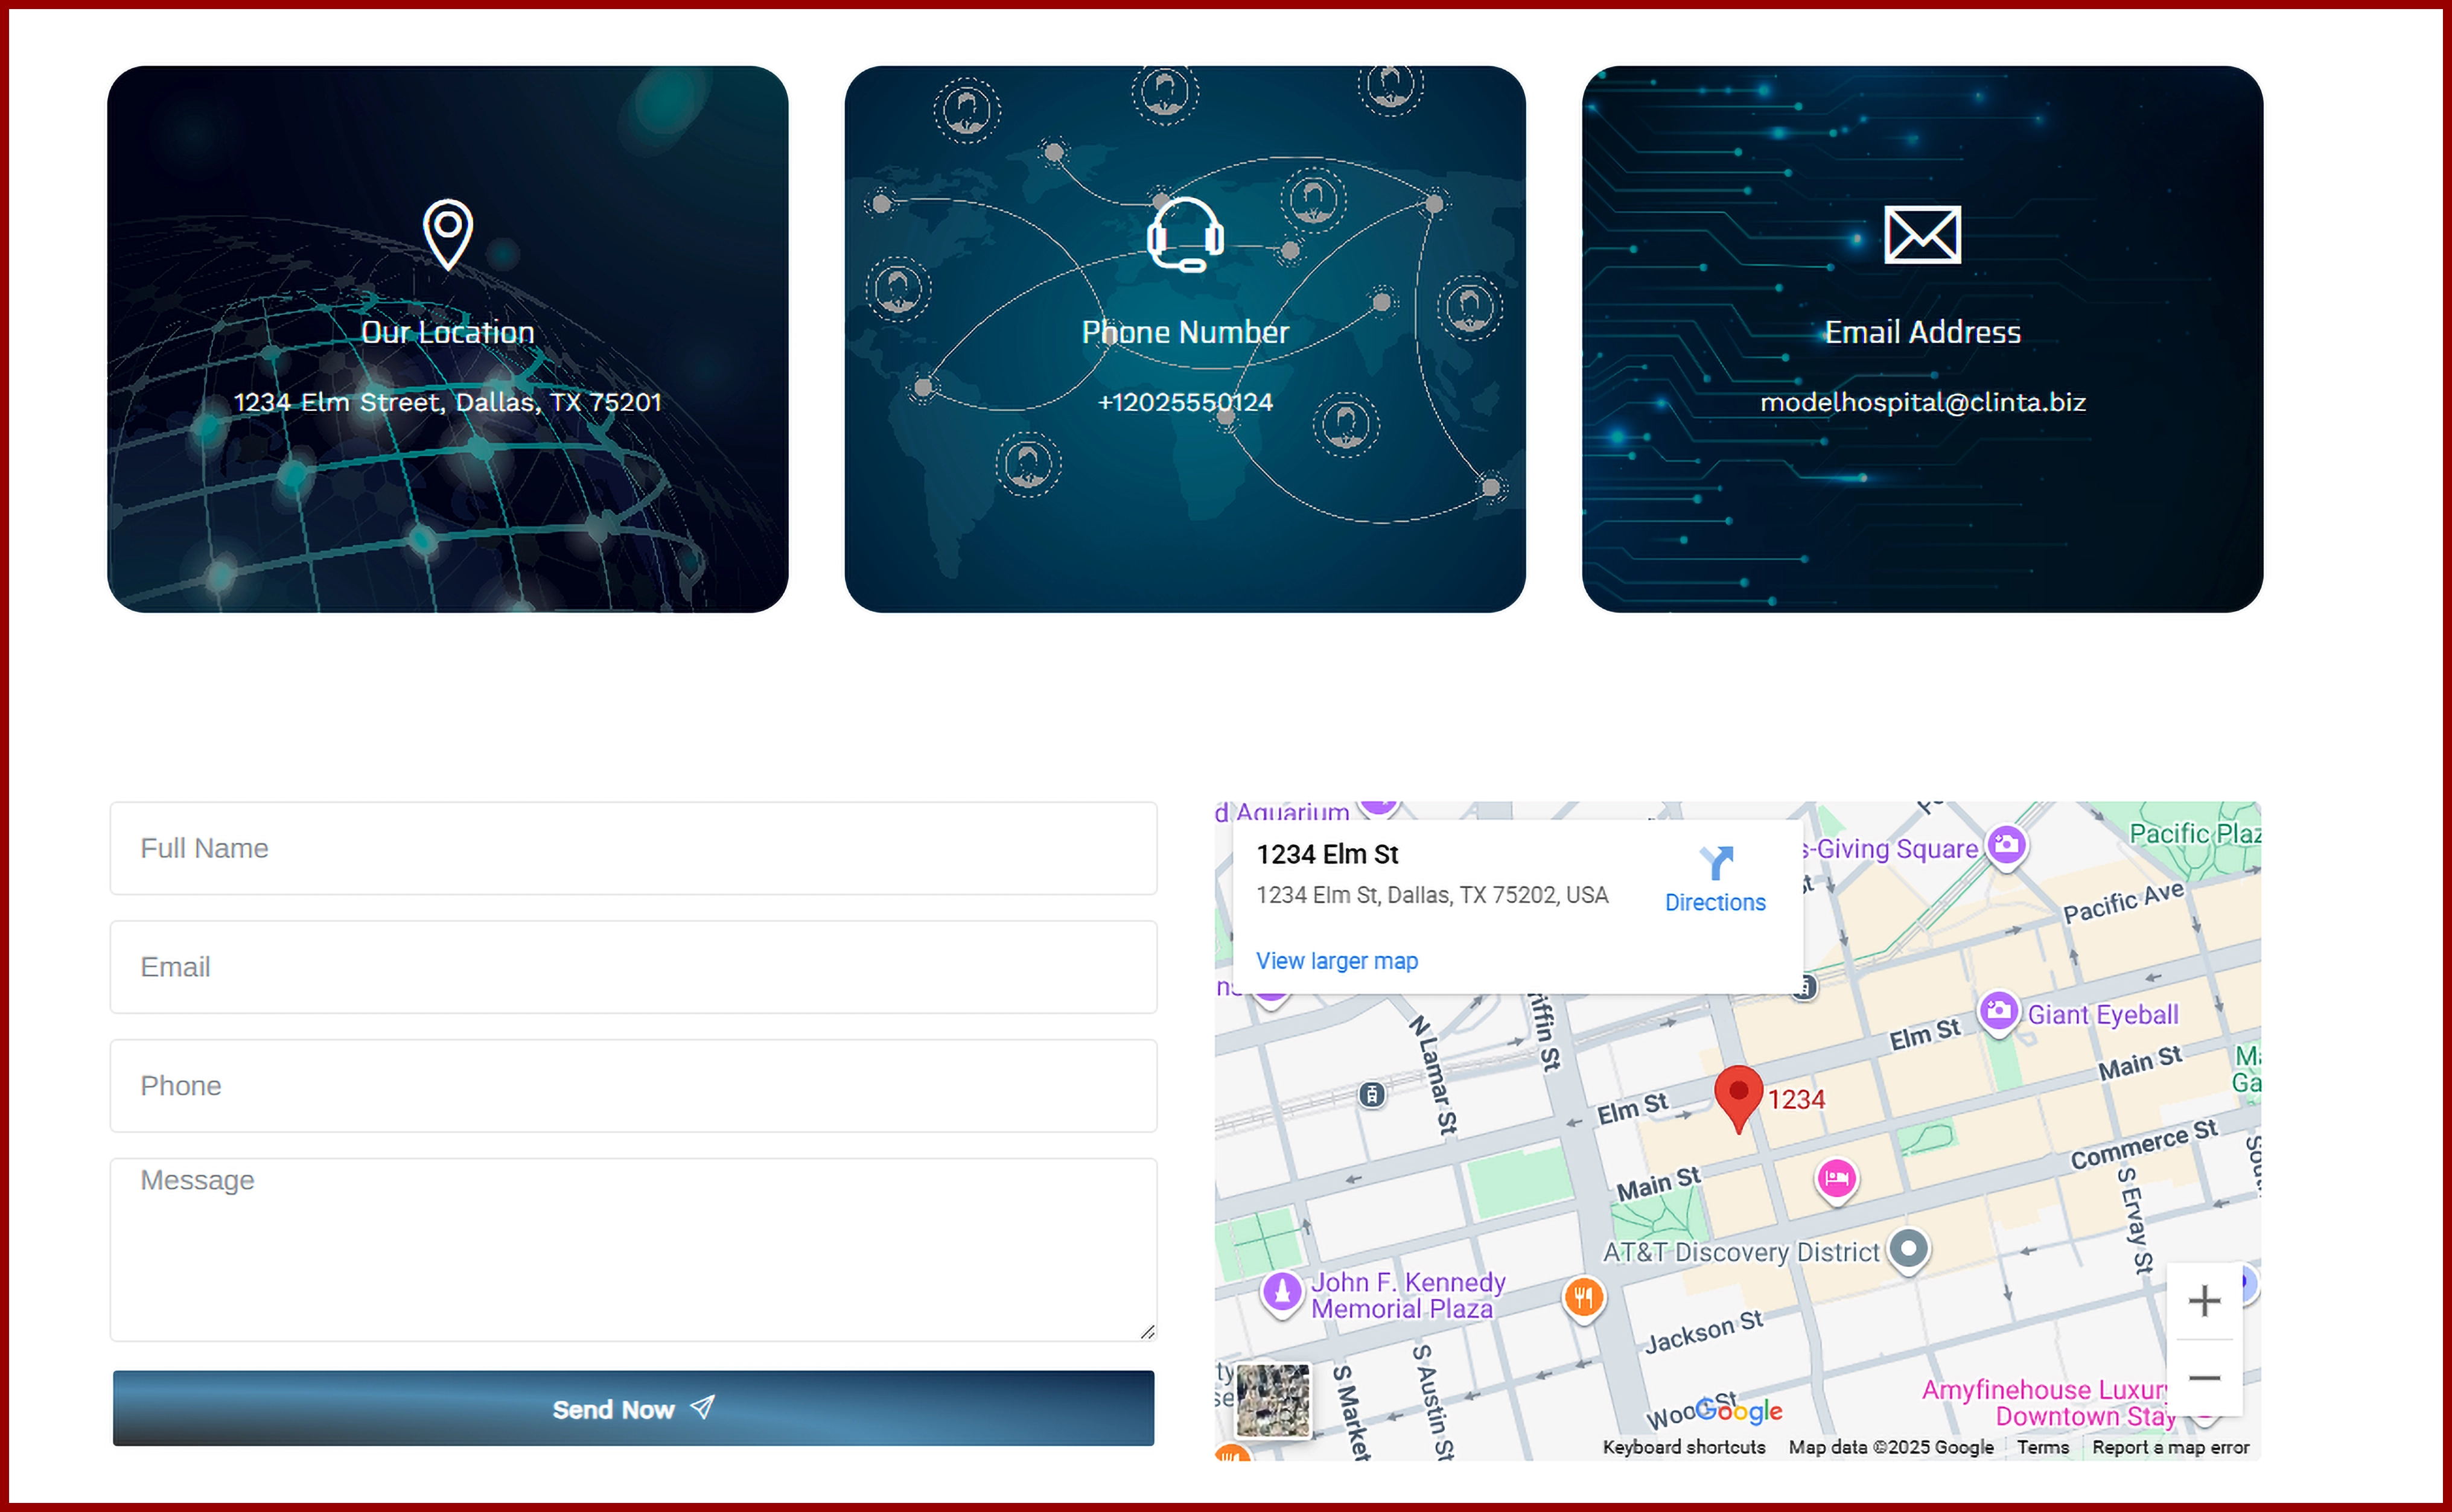Click the John F. Kennedy Memorial Plaza pin
2452x1512 pixels.
pos(1282,1292)
